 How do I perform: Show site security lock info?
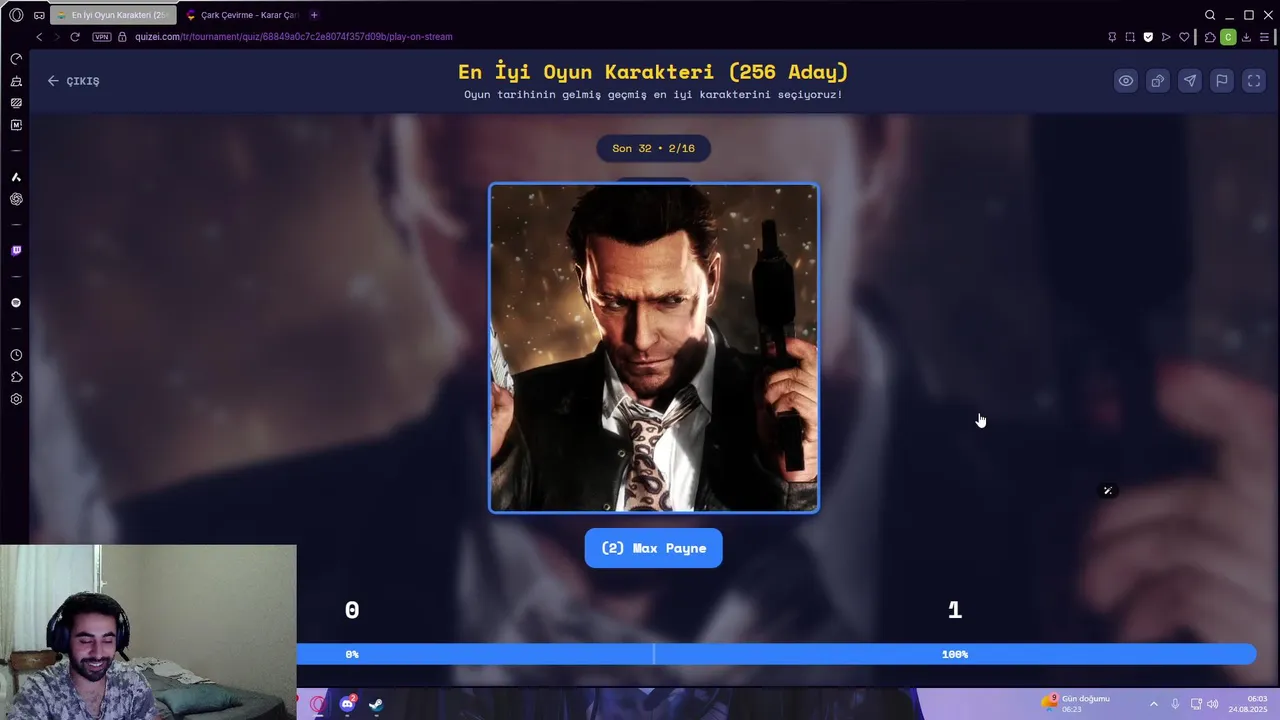click(123, 37)
